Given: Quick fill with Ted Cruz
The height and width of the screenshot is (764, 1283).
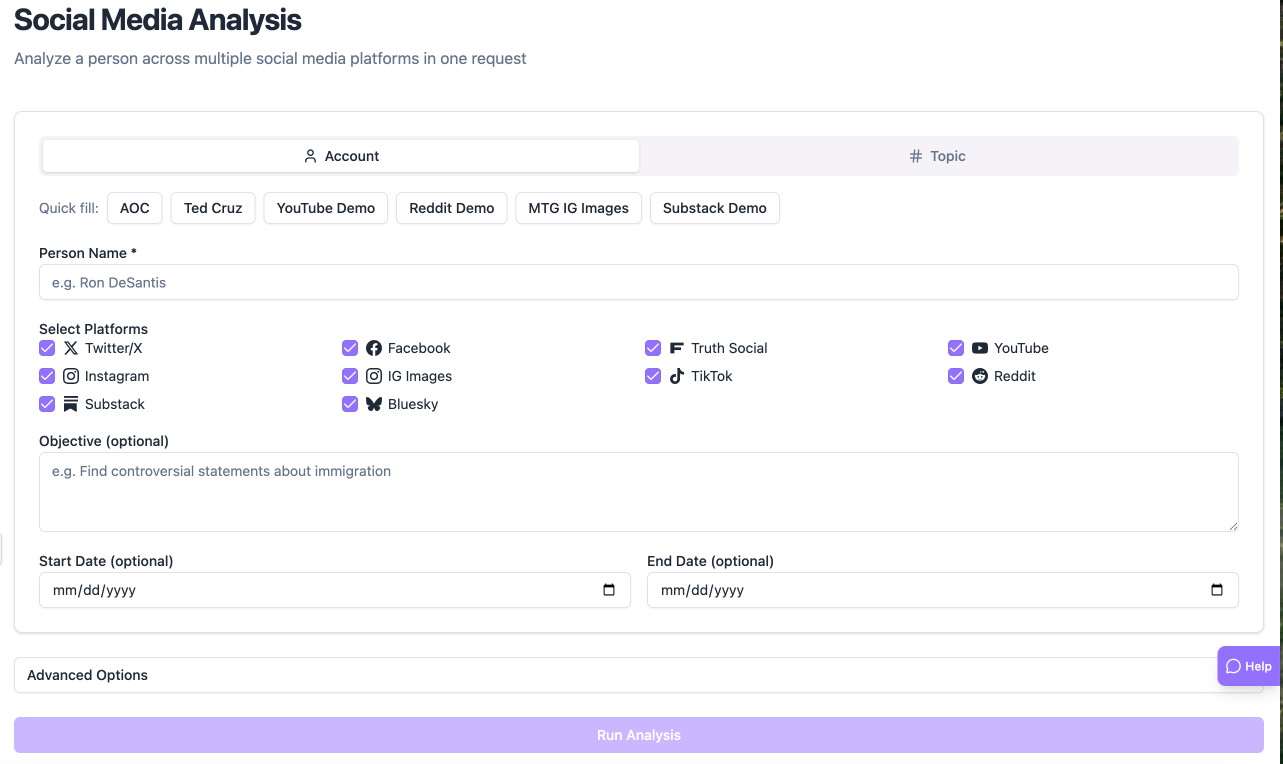Looking at the screenshot, I should click(x=213, y=208).
